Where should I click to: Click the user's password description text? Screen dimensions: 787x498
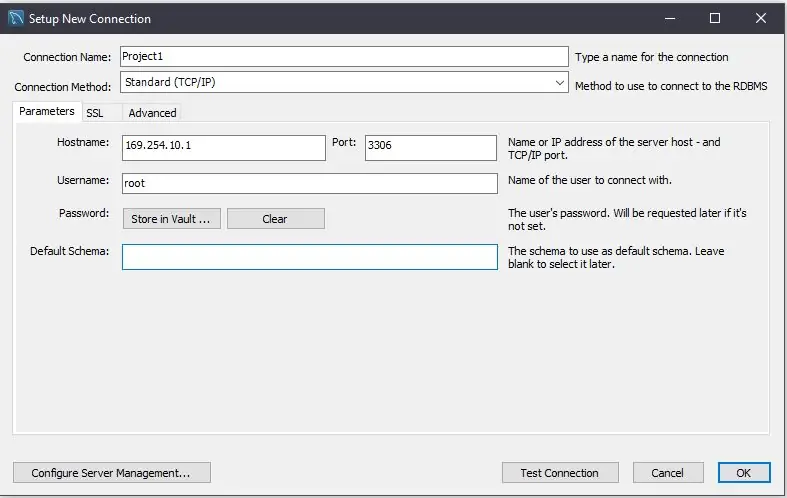627,219
